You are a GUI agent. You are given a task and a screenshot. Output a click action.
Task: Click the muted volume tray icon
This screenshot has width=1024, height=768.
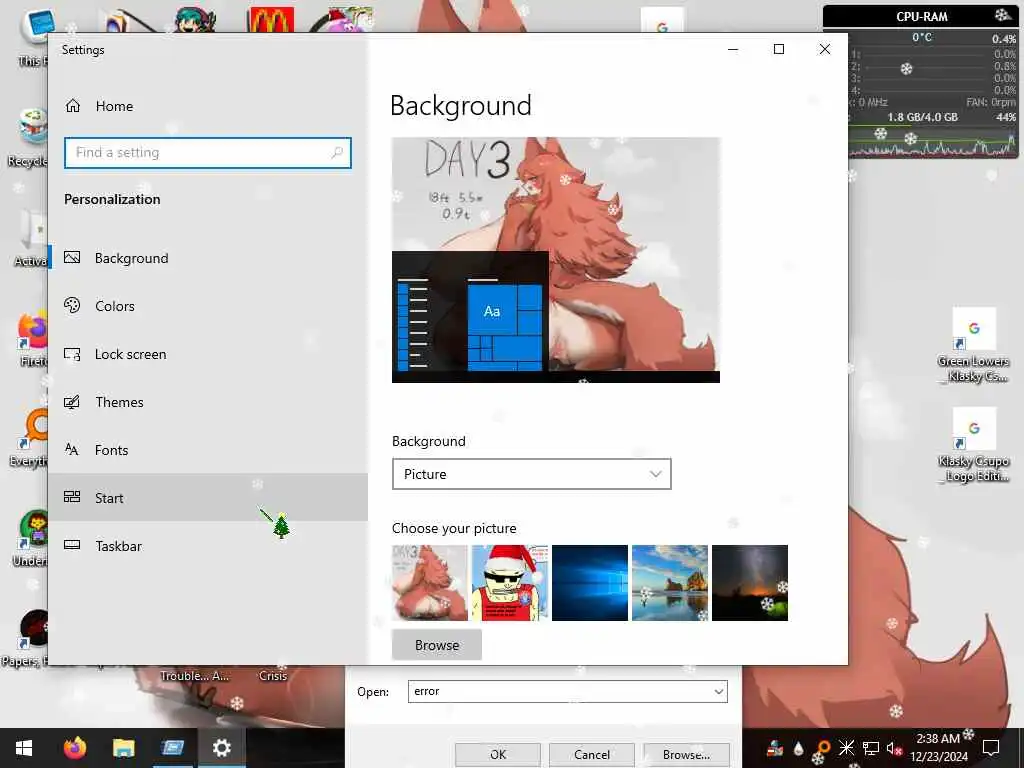[x=894, y=748]
